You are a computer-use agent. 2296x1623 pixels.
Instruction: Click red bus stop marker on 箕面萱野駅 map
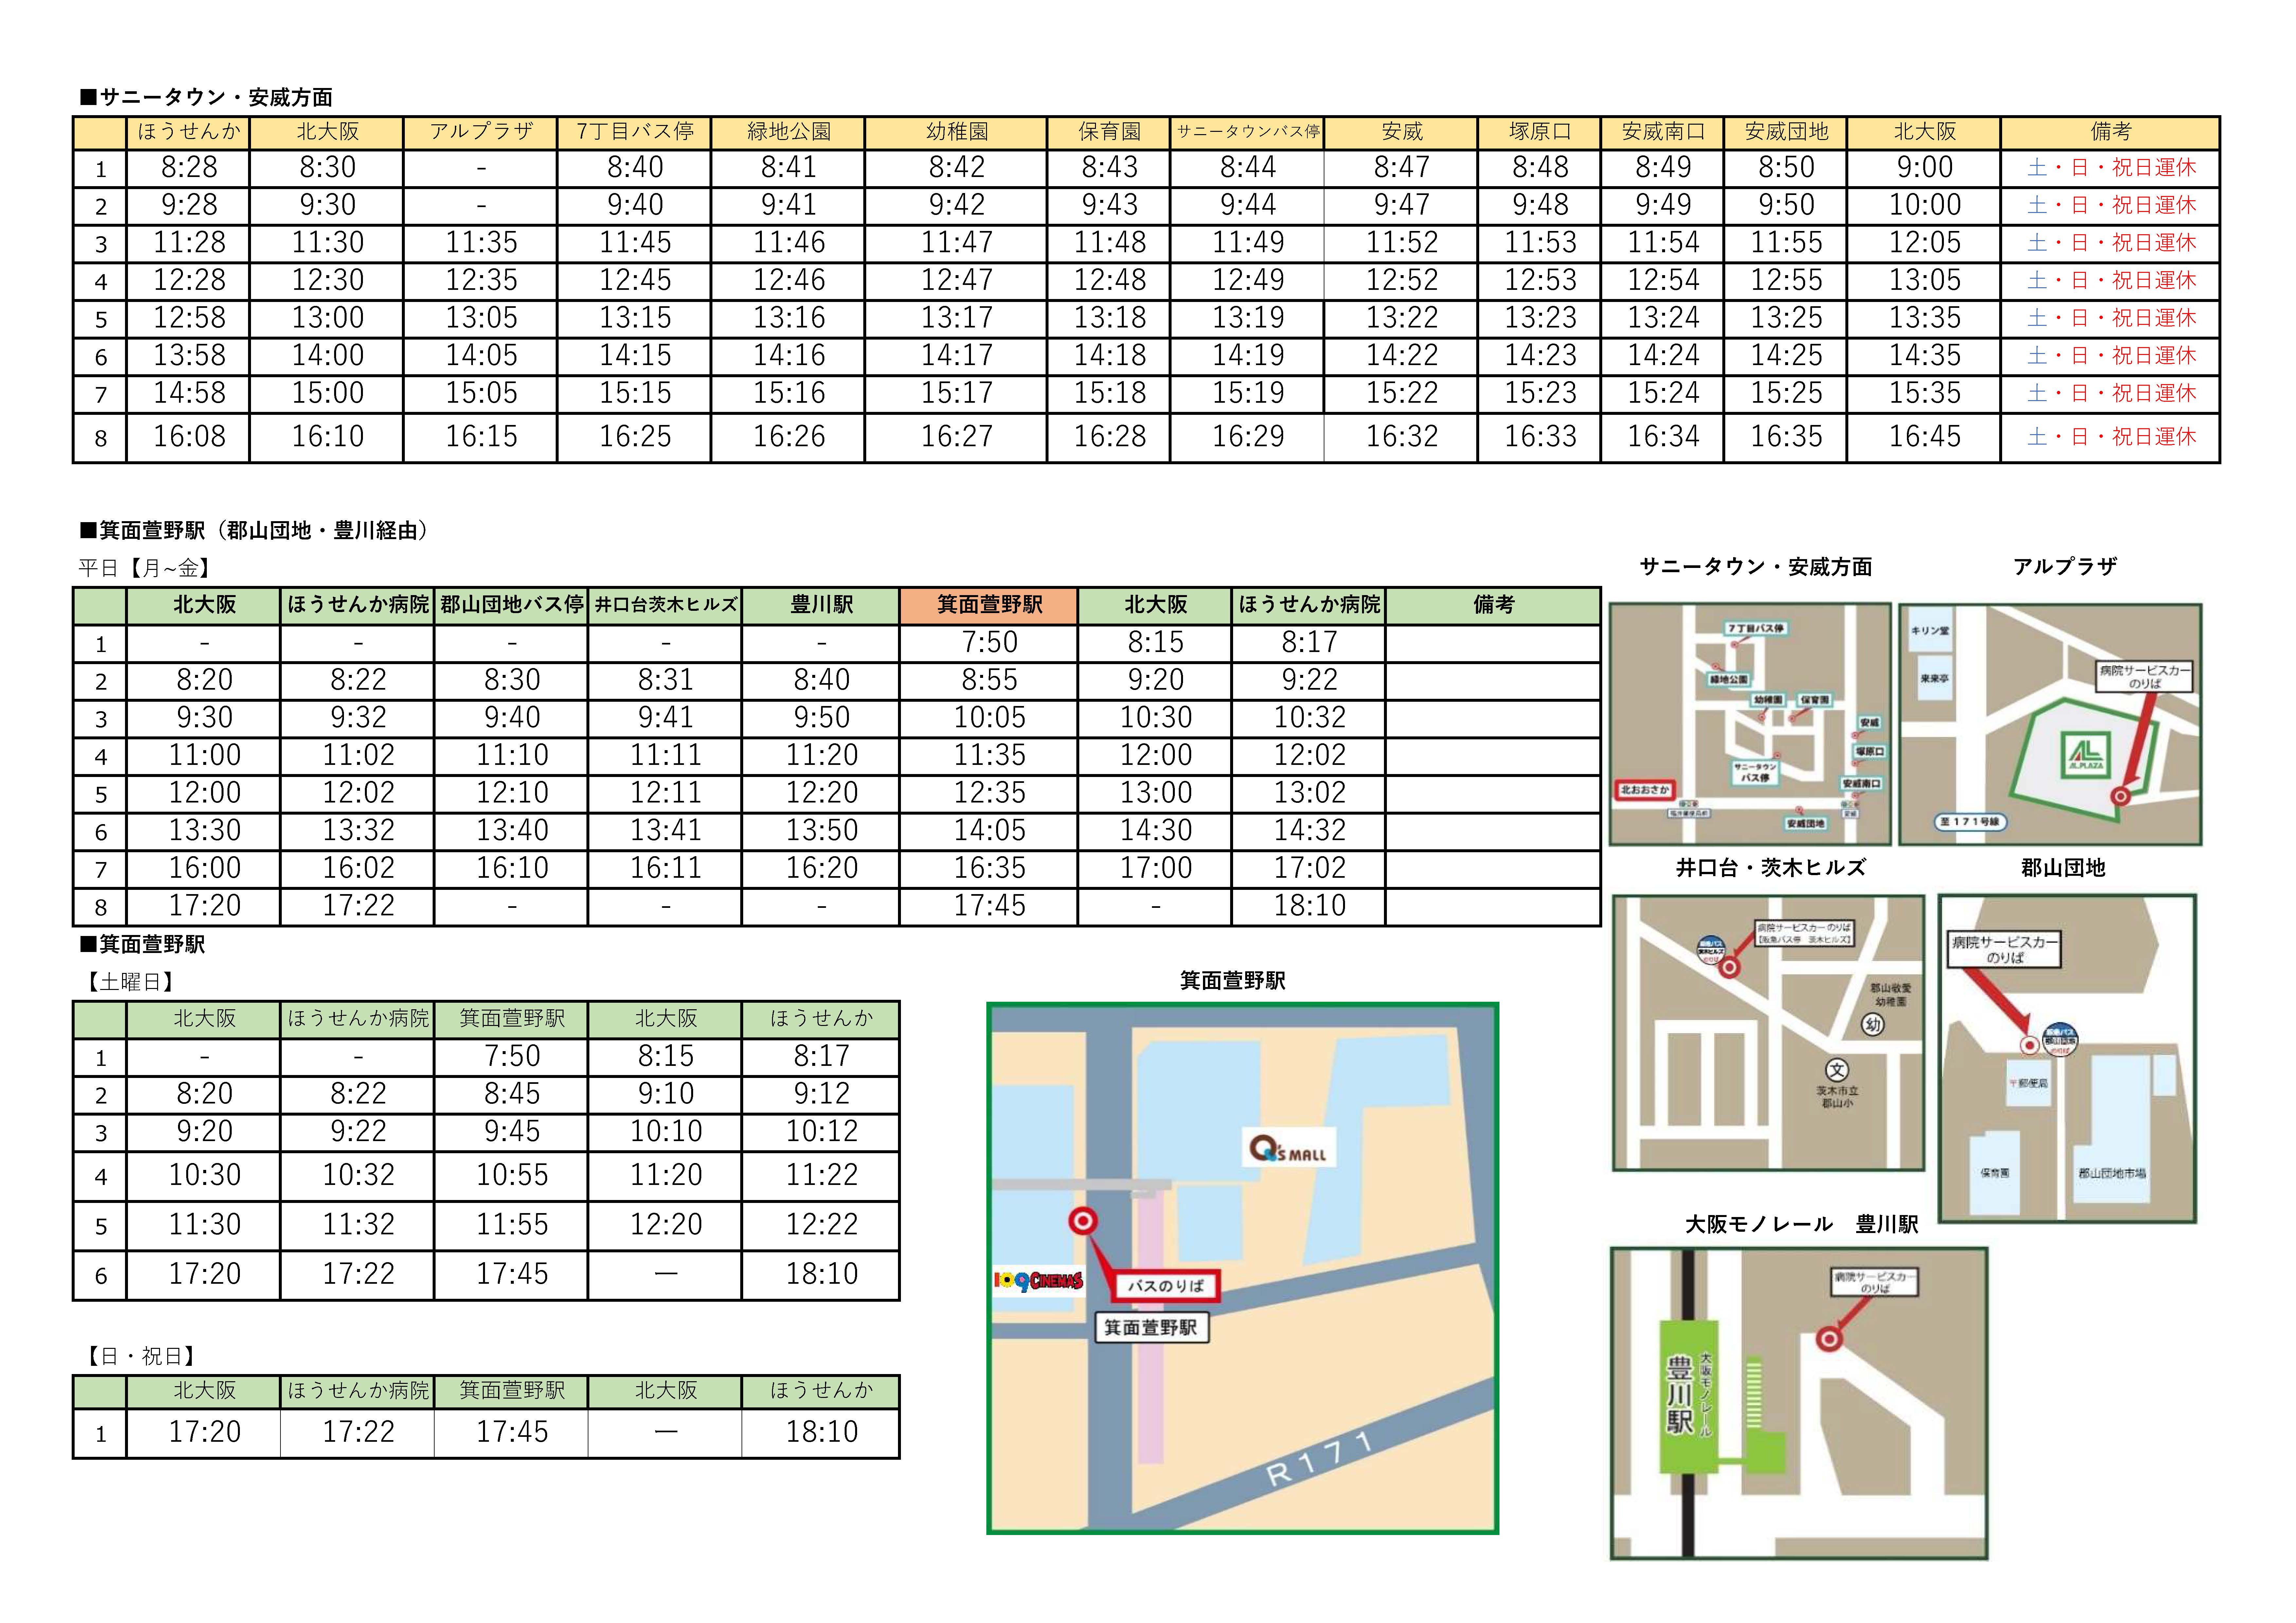(x=1083, y=1221)
